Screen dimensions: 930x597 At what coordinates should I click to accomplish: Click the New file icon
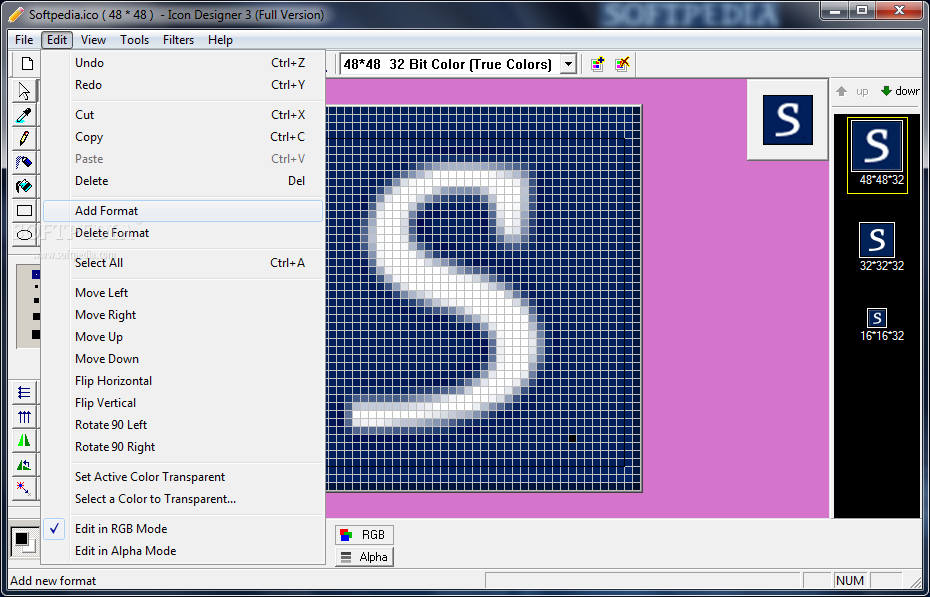point(27,63)
